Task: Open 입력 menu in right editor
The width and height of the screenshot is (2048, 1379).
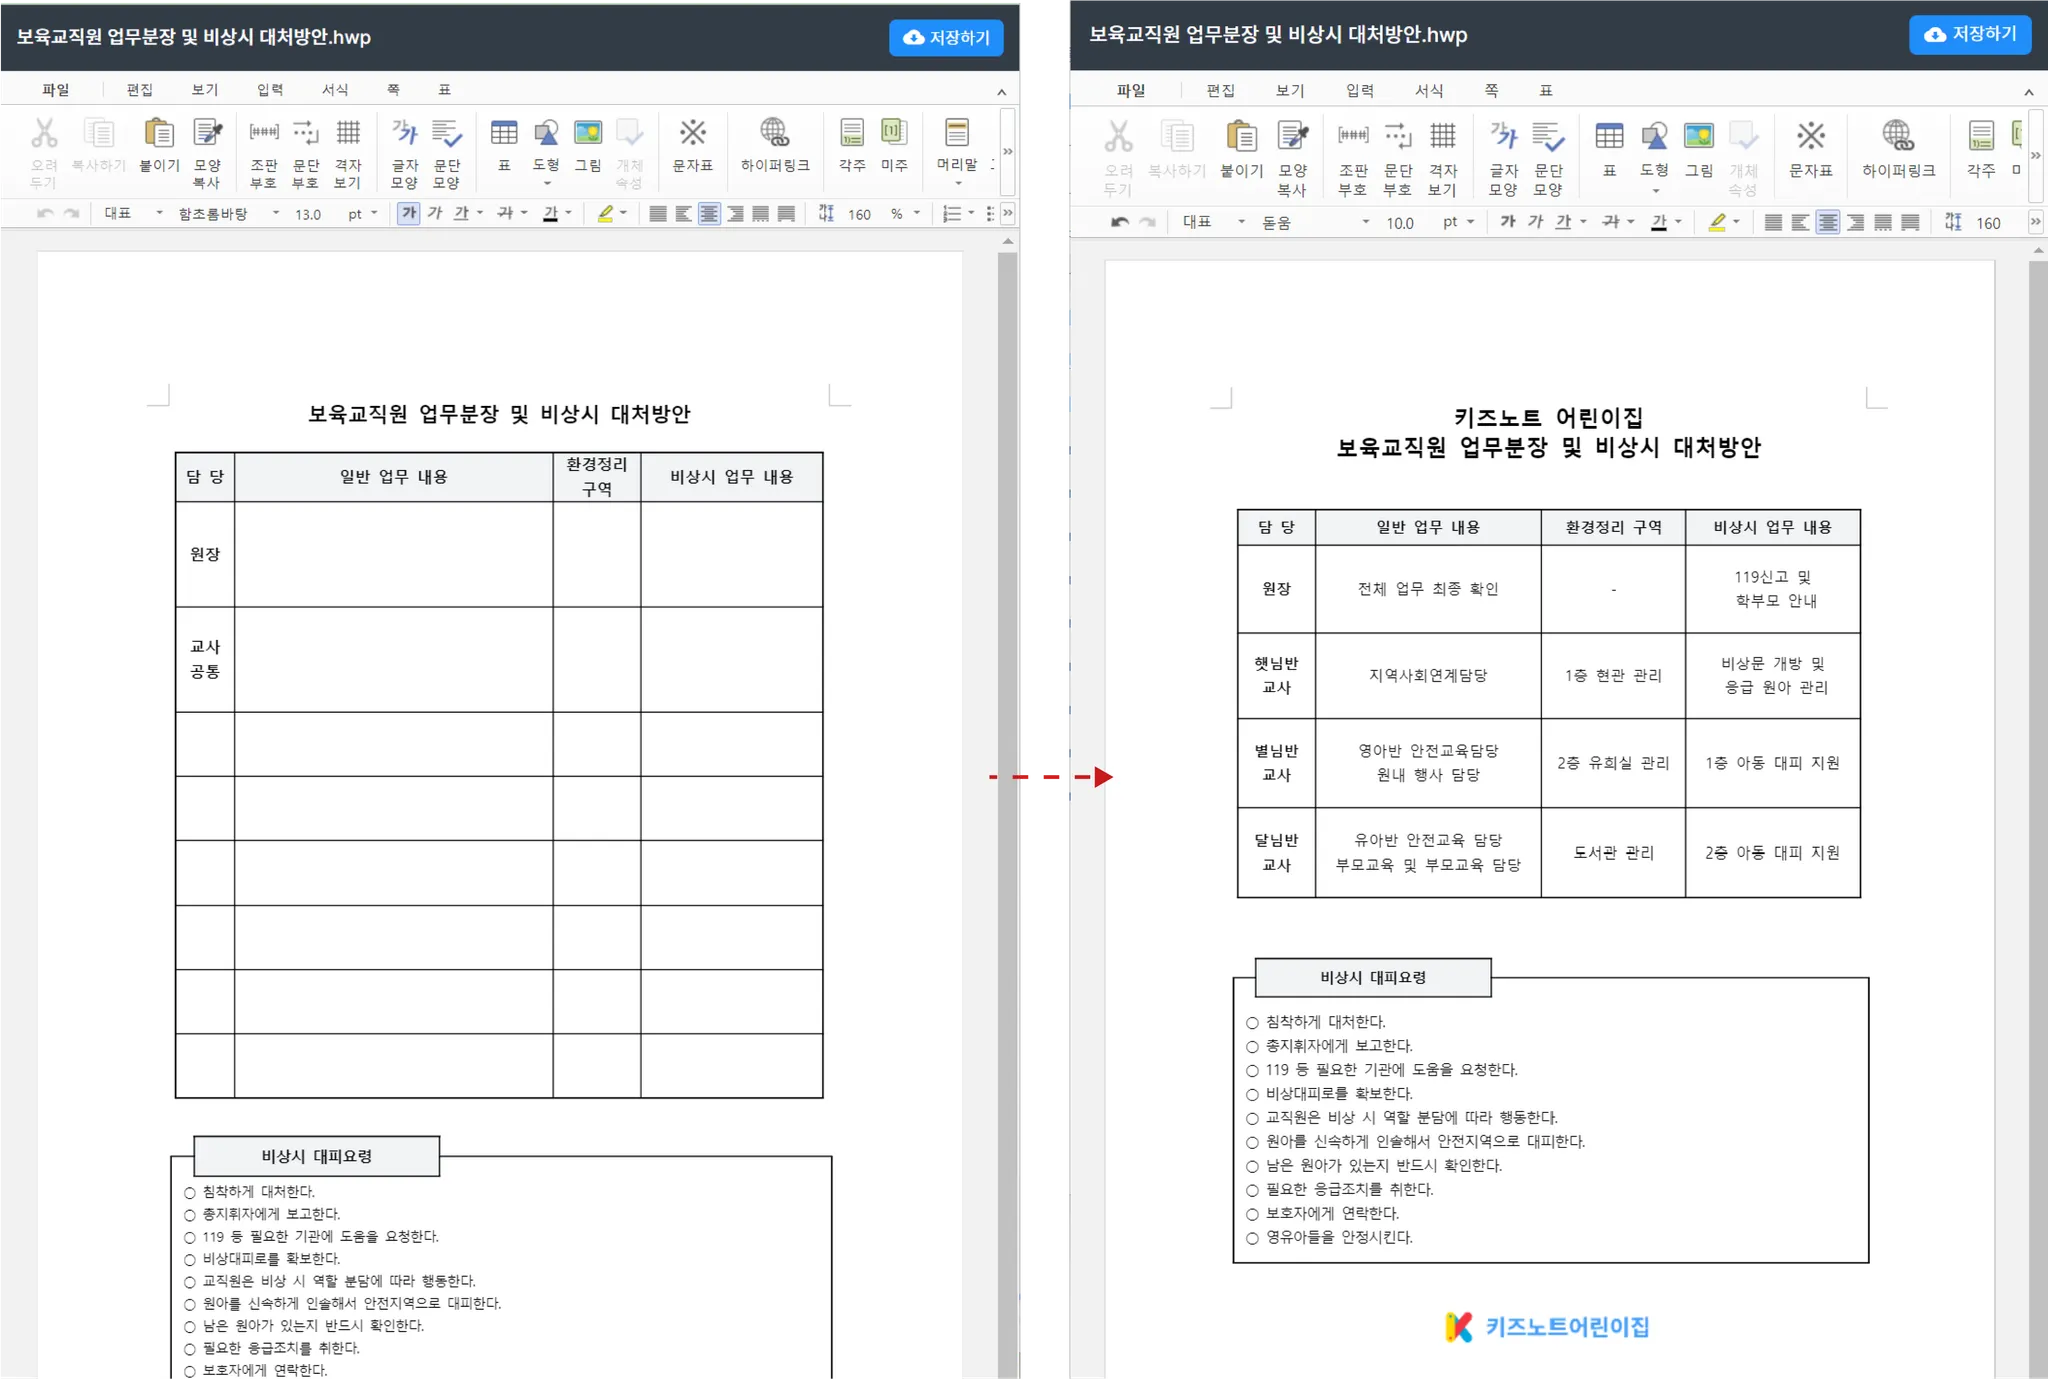Action: pos(1359,90)
